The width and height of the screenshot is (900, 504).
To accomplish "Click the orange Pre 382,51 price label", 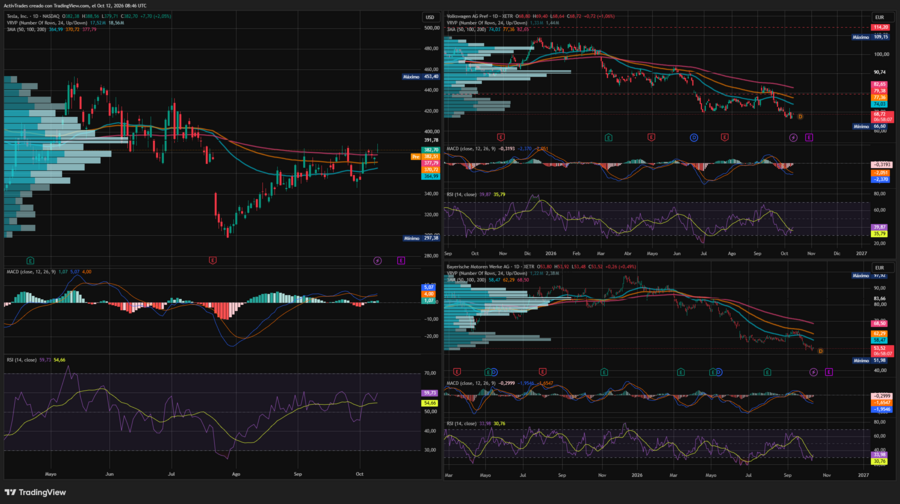I will [426, 157].
